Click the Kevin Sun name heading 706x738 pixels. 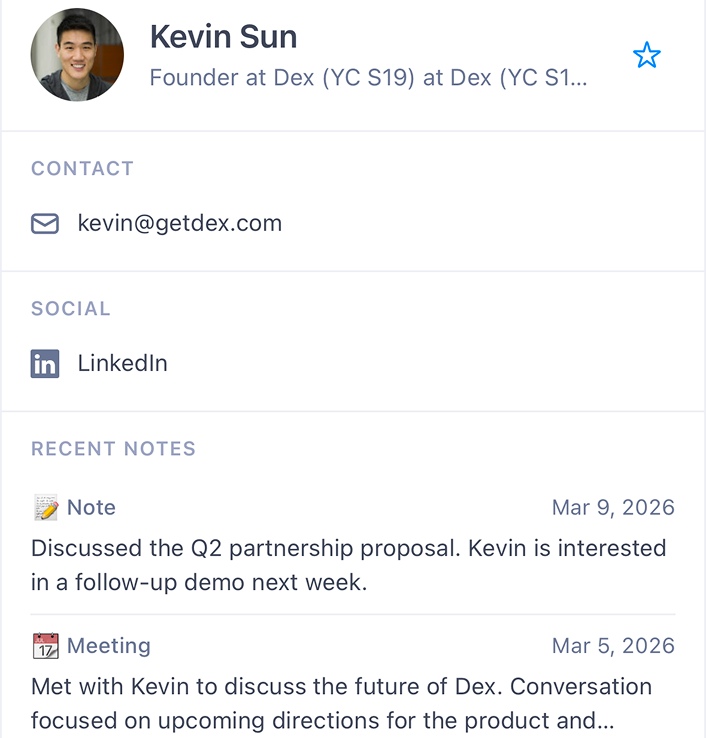point(223,37)
